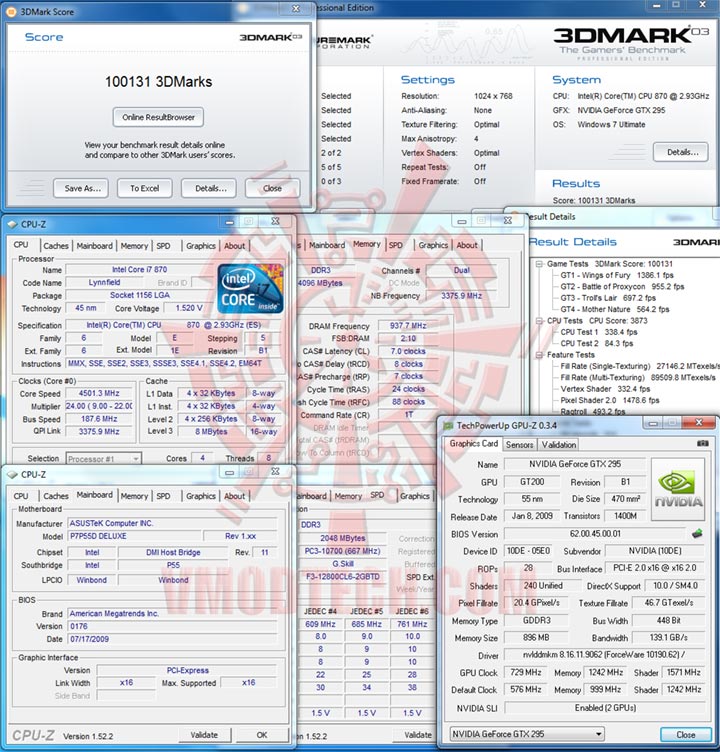Select CPU Test 2 result row
Viewport: 720px width, 752px height.
[597, 343]
